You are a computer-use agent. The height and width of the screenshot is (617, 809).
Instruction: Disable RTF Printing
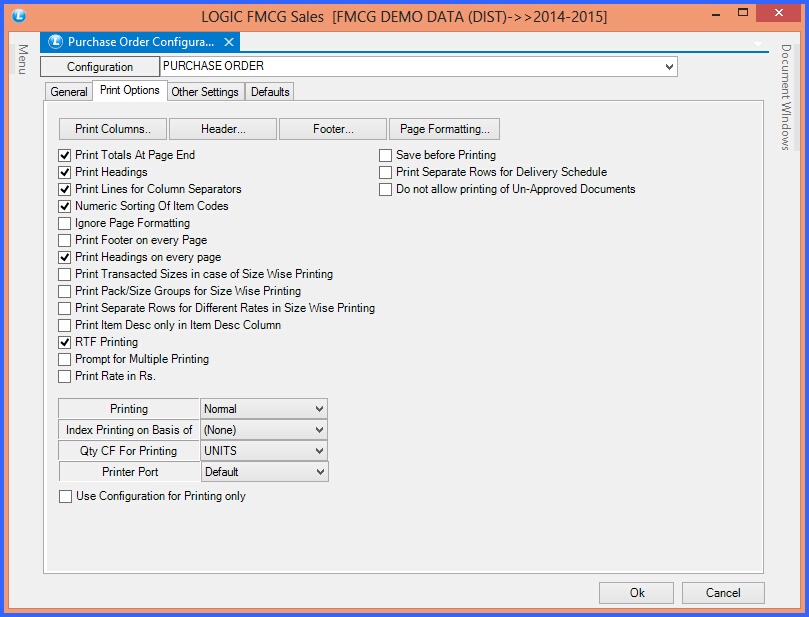(x=64, y=343)
